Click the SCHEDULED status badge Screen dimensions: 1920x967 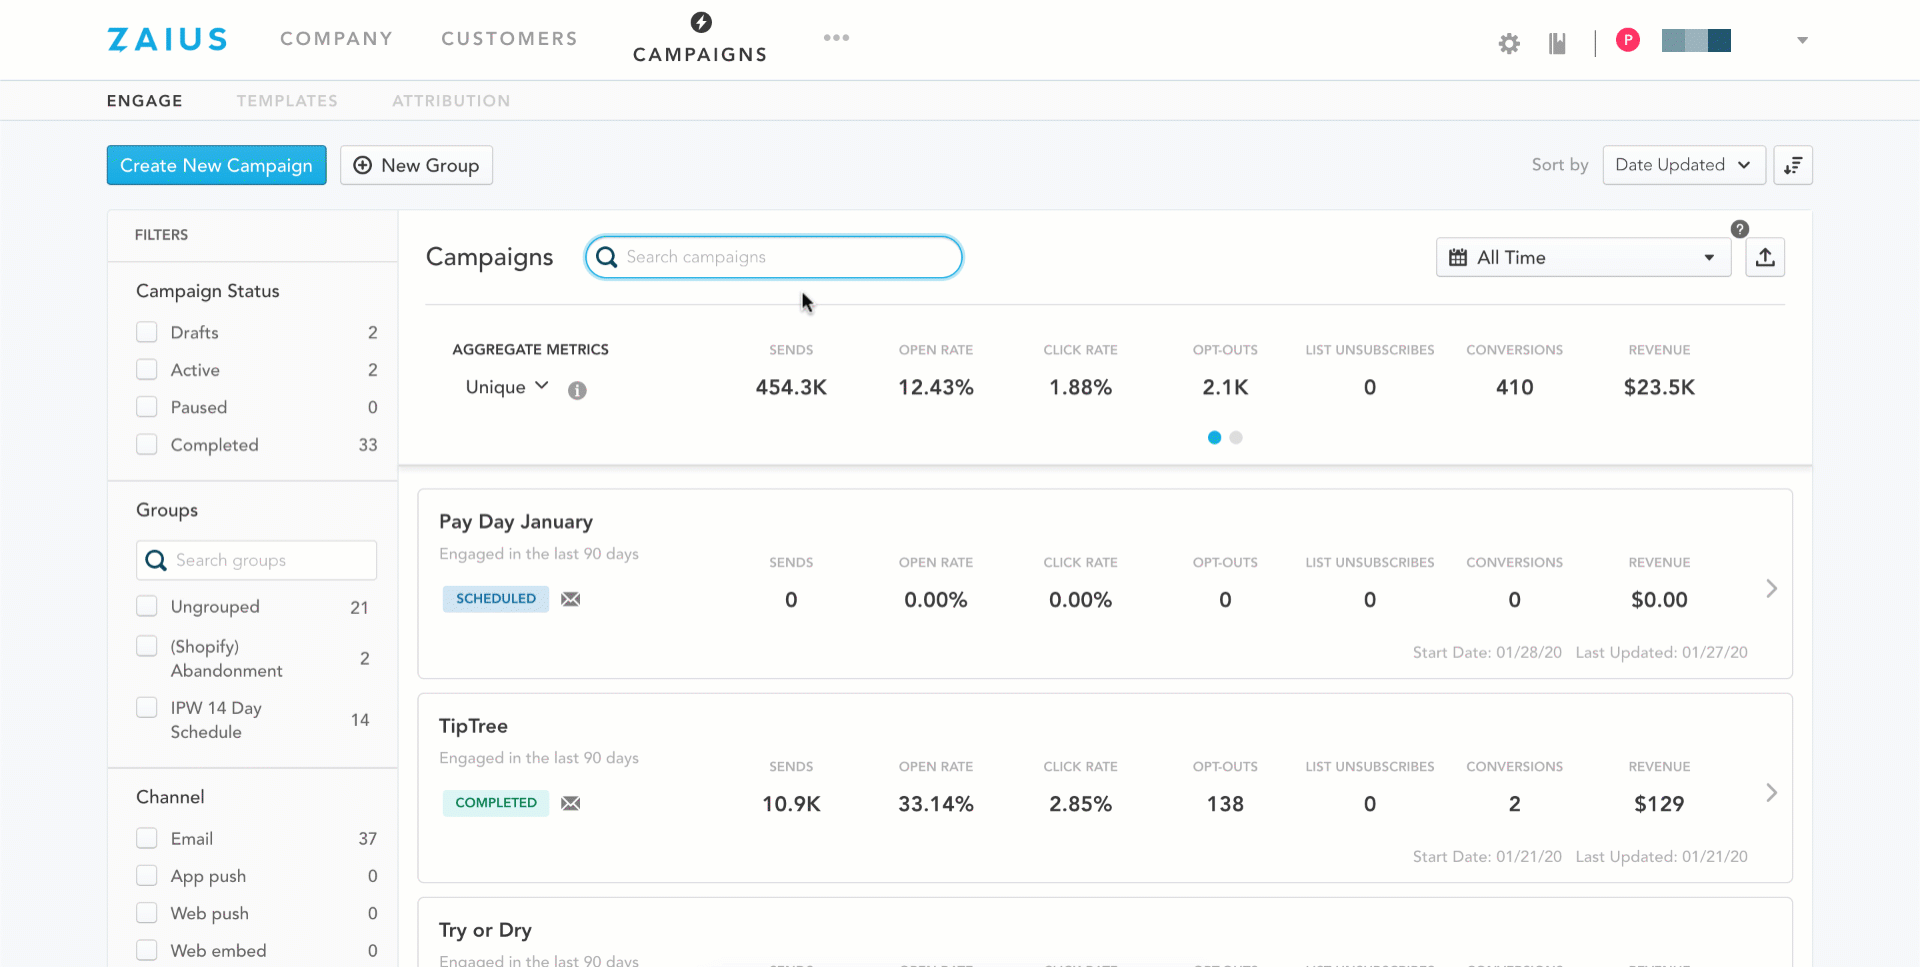point(496,599)
